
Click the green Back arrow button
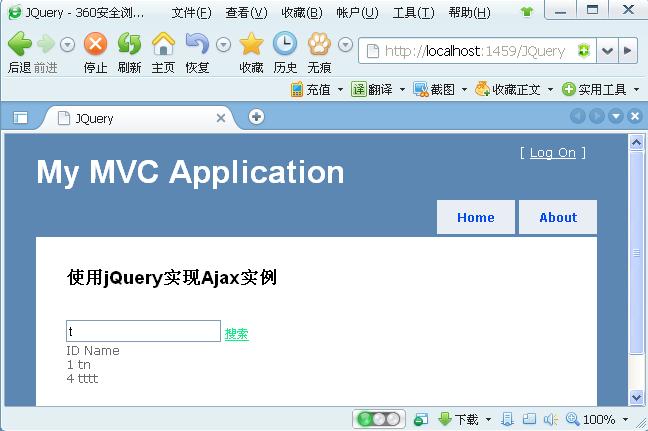pos(19,44)
